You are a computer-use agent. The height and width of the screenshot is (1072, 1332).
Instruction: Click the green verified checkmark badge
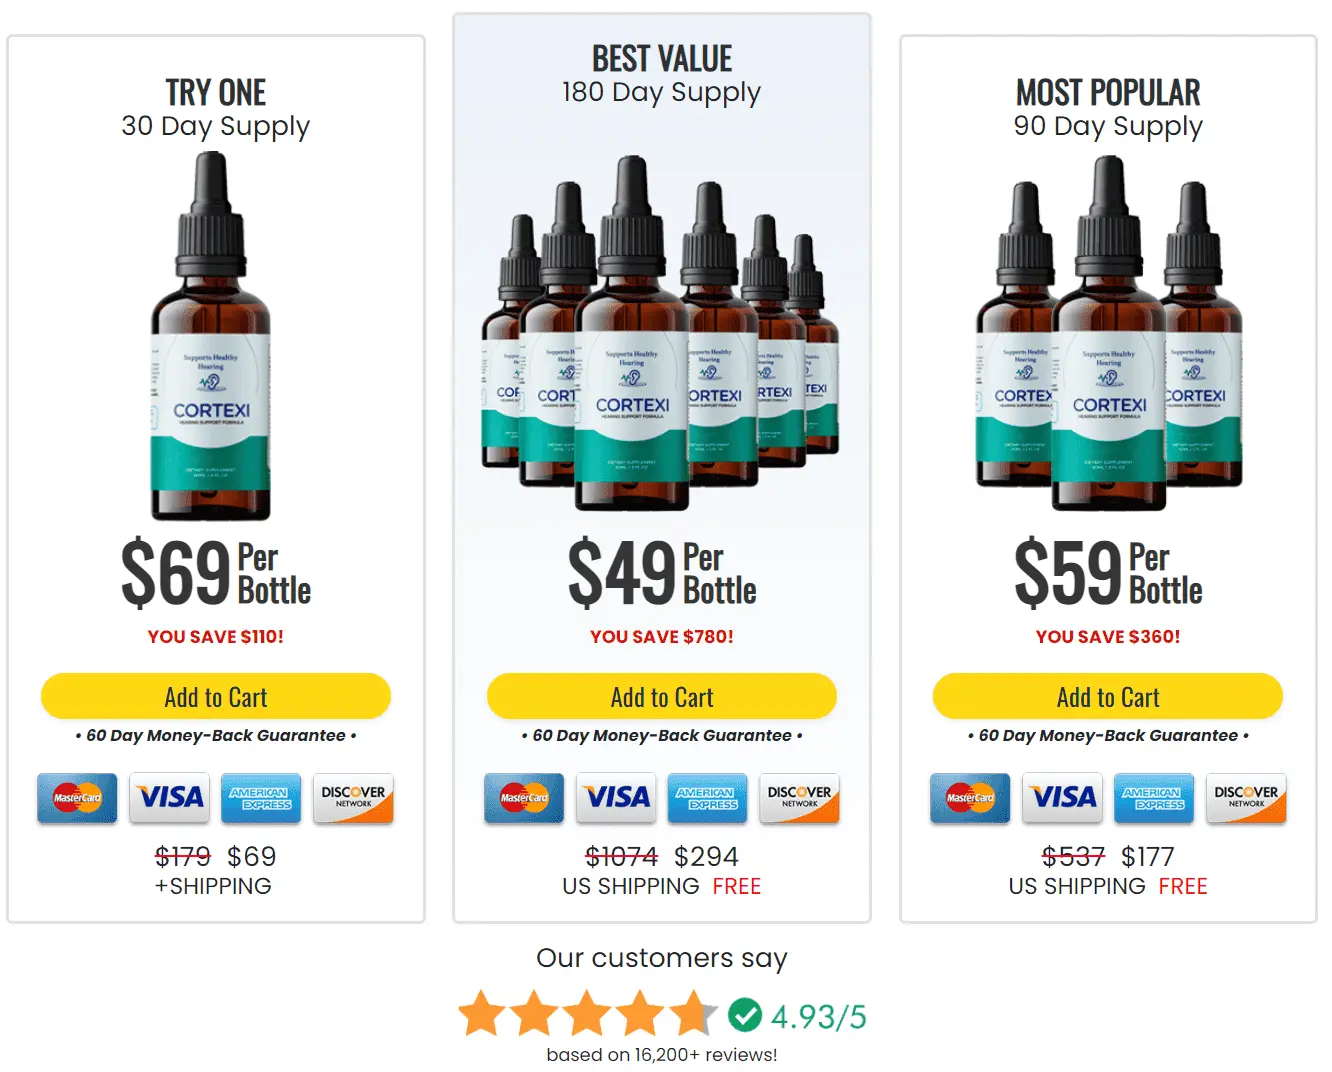[745, 1015]
